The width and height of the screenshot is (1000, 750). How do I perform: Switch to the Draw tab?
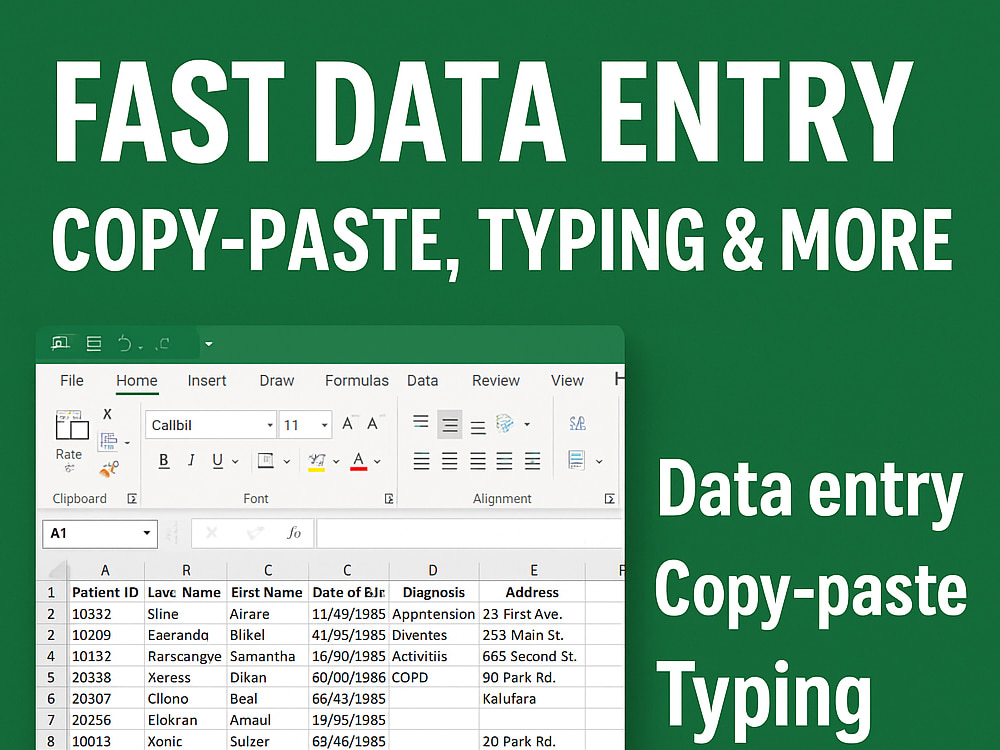point(277,381)
